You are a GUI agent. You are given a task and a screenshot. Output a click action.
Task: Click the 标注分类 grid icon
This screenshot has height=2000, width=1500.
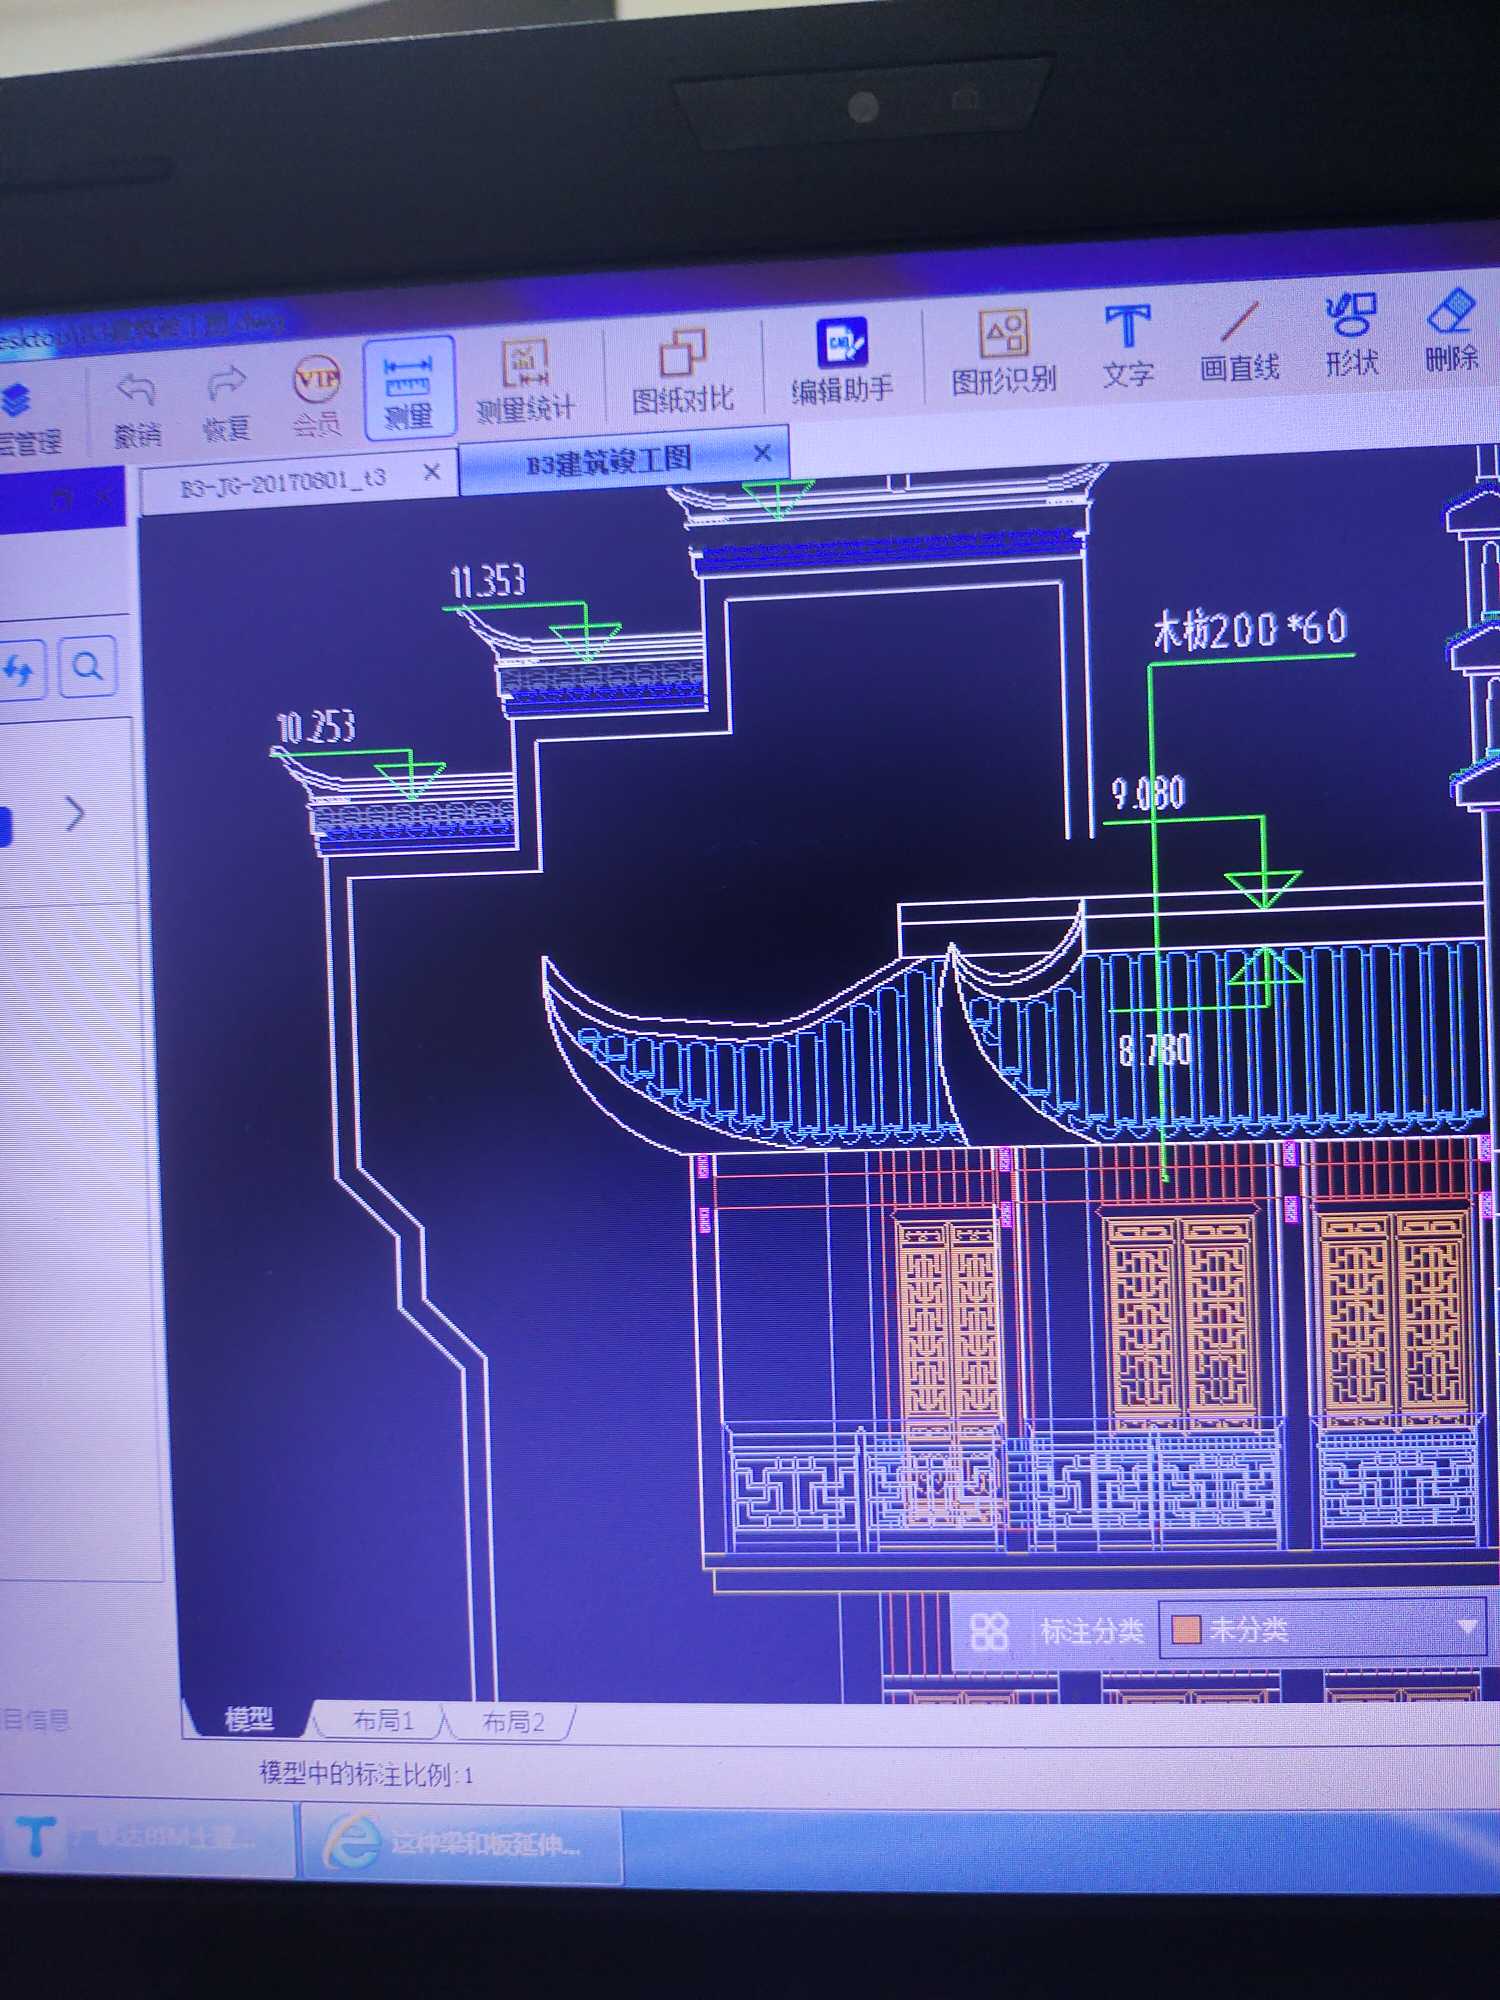[988, 1632]
